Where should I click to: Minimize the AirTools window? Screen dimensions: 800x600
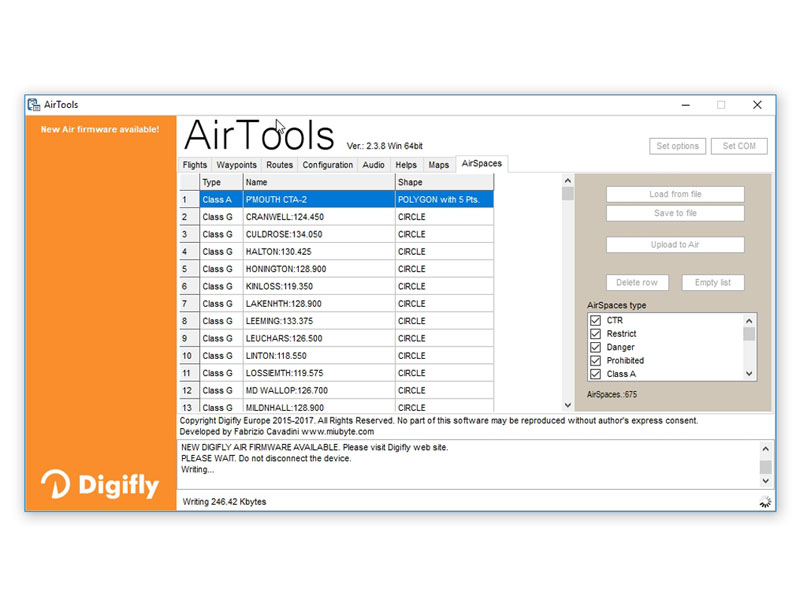[686, 105]
